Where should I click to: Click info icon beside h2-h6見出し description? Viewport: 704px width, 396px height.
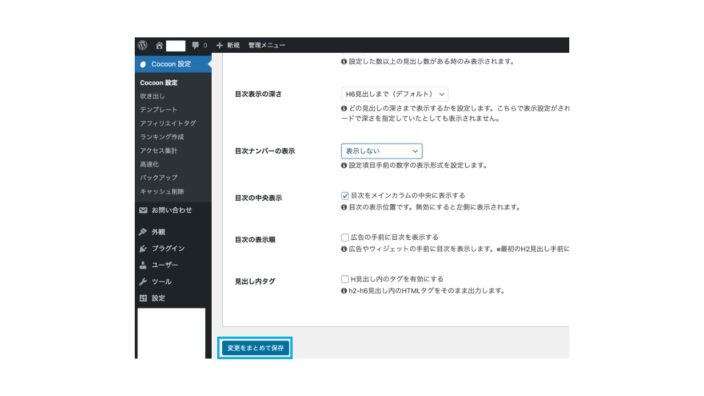pyautogui.click(x=344, y=290)
